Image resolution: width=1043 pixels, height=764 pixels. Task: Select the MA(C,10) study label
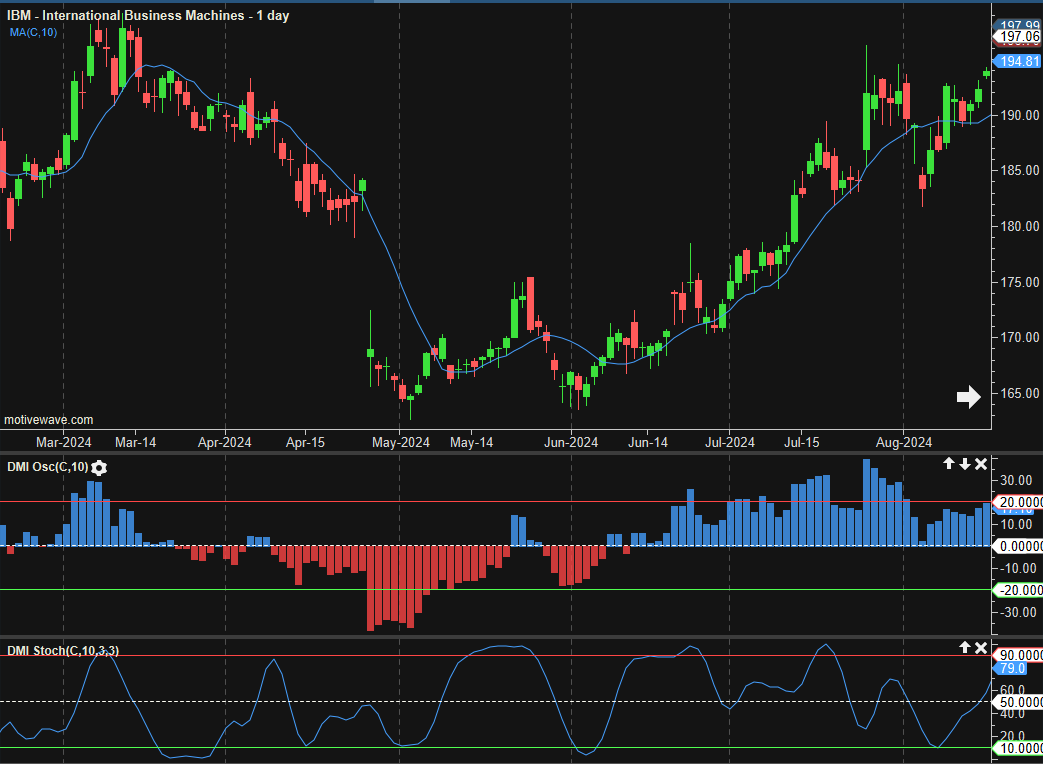pyautogui.click(x=33, y=33)
